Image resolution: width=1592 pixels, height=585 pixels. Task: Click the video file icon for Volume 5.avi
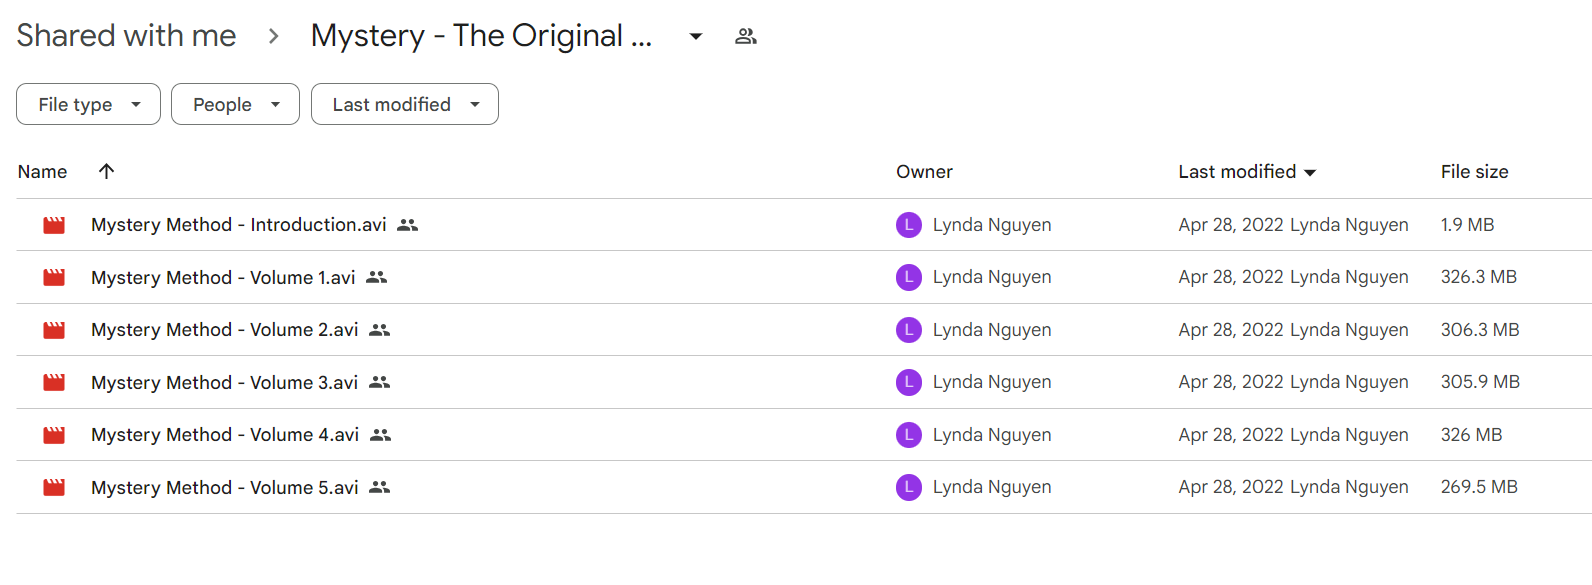54,487
